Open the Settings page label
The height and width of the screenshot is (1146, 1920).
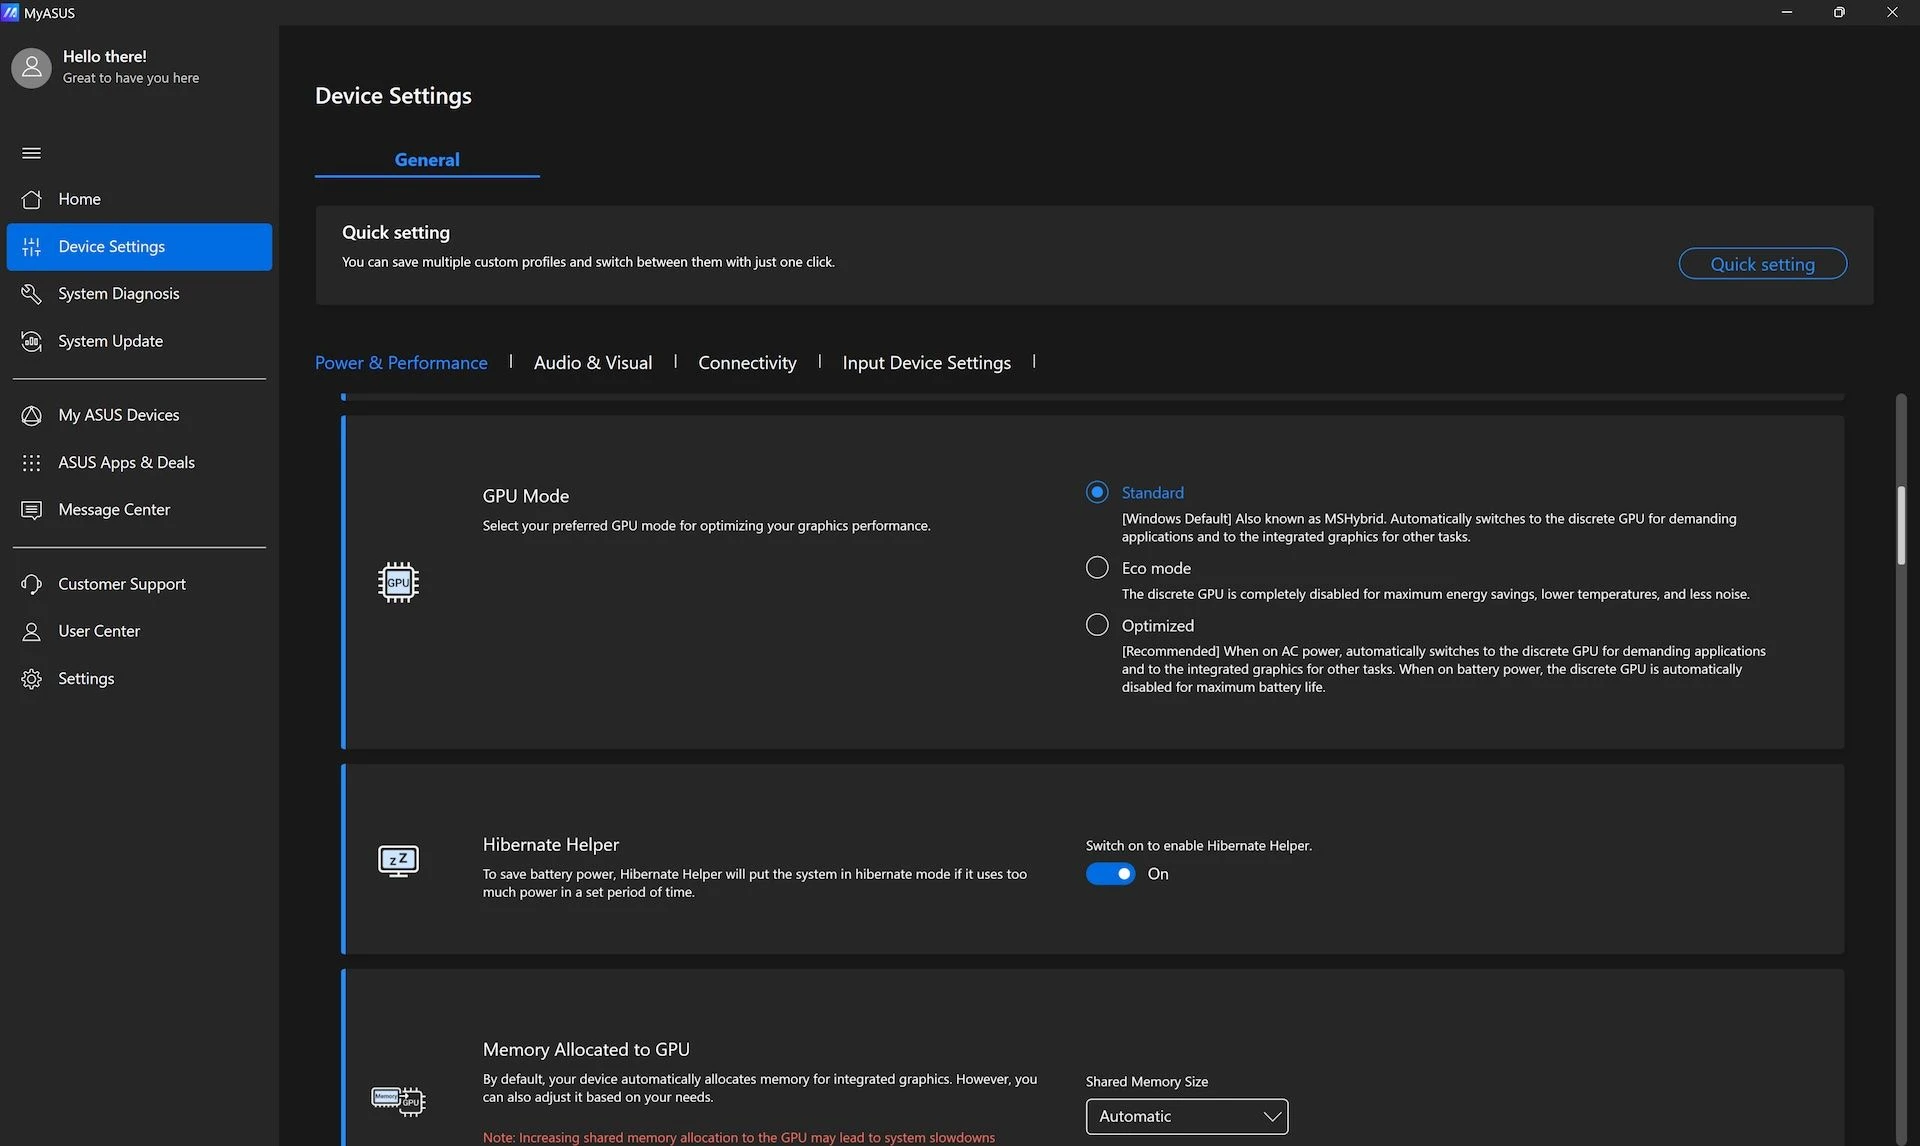coord(86,678)
